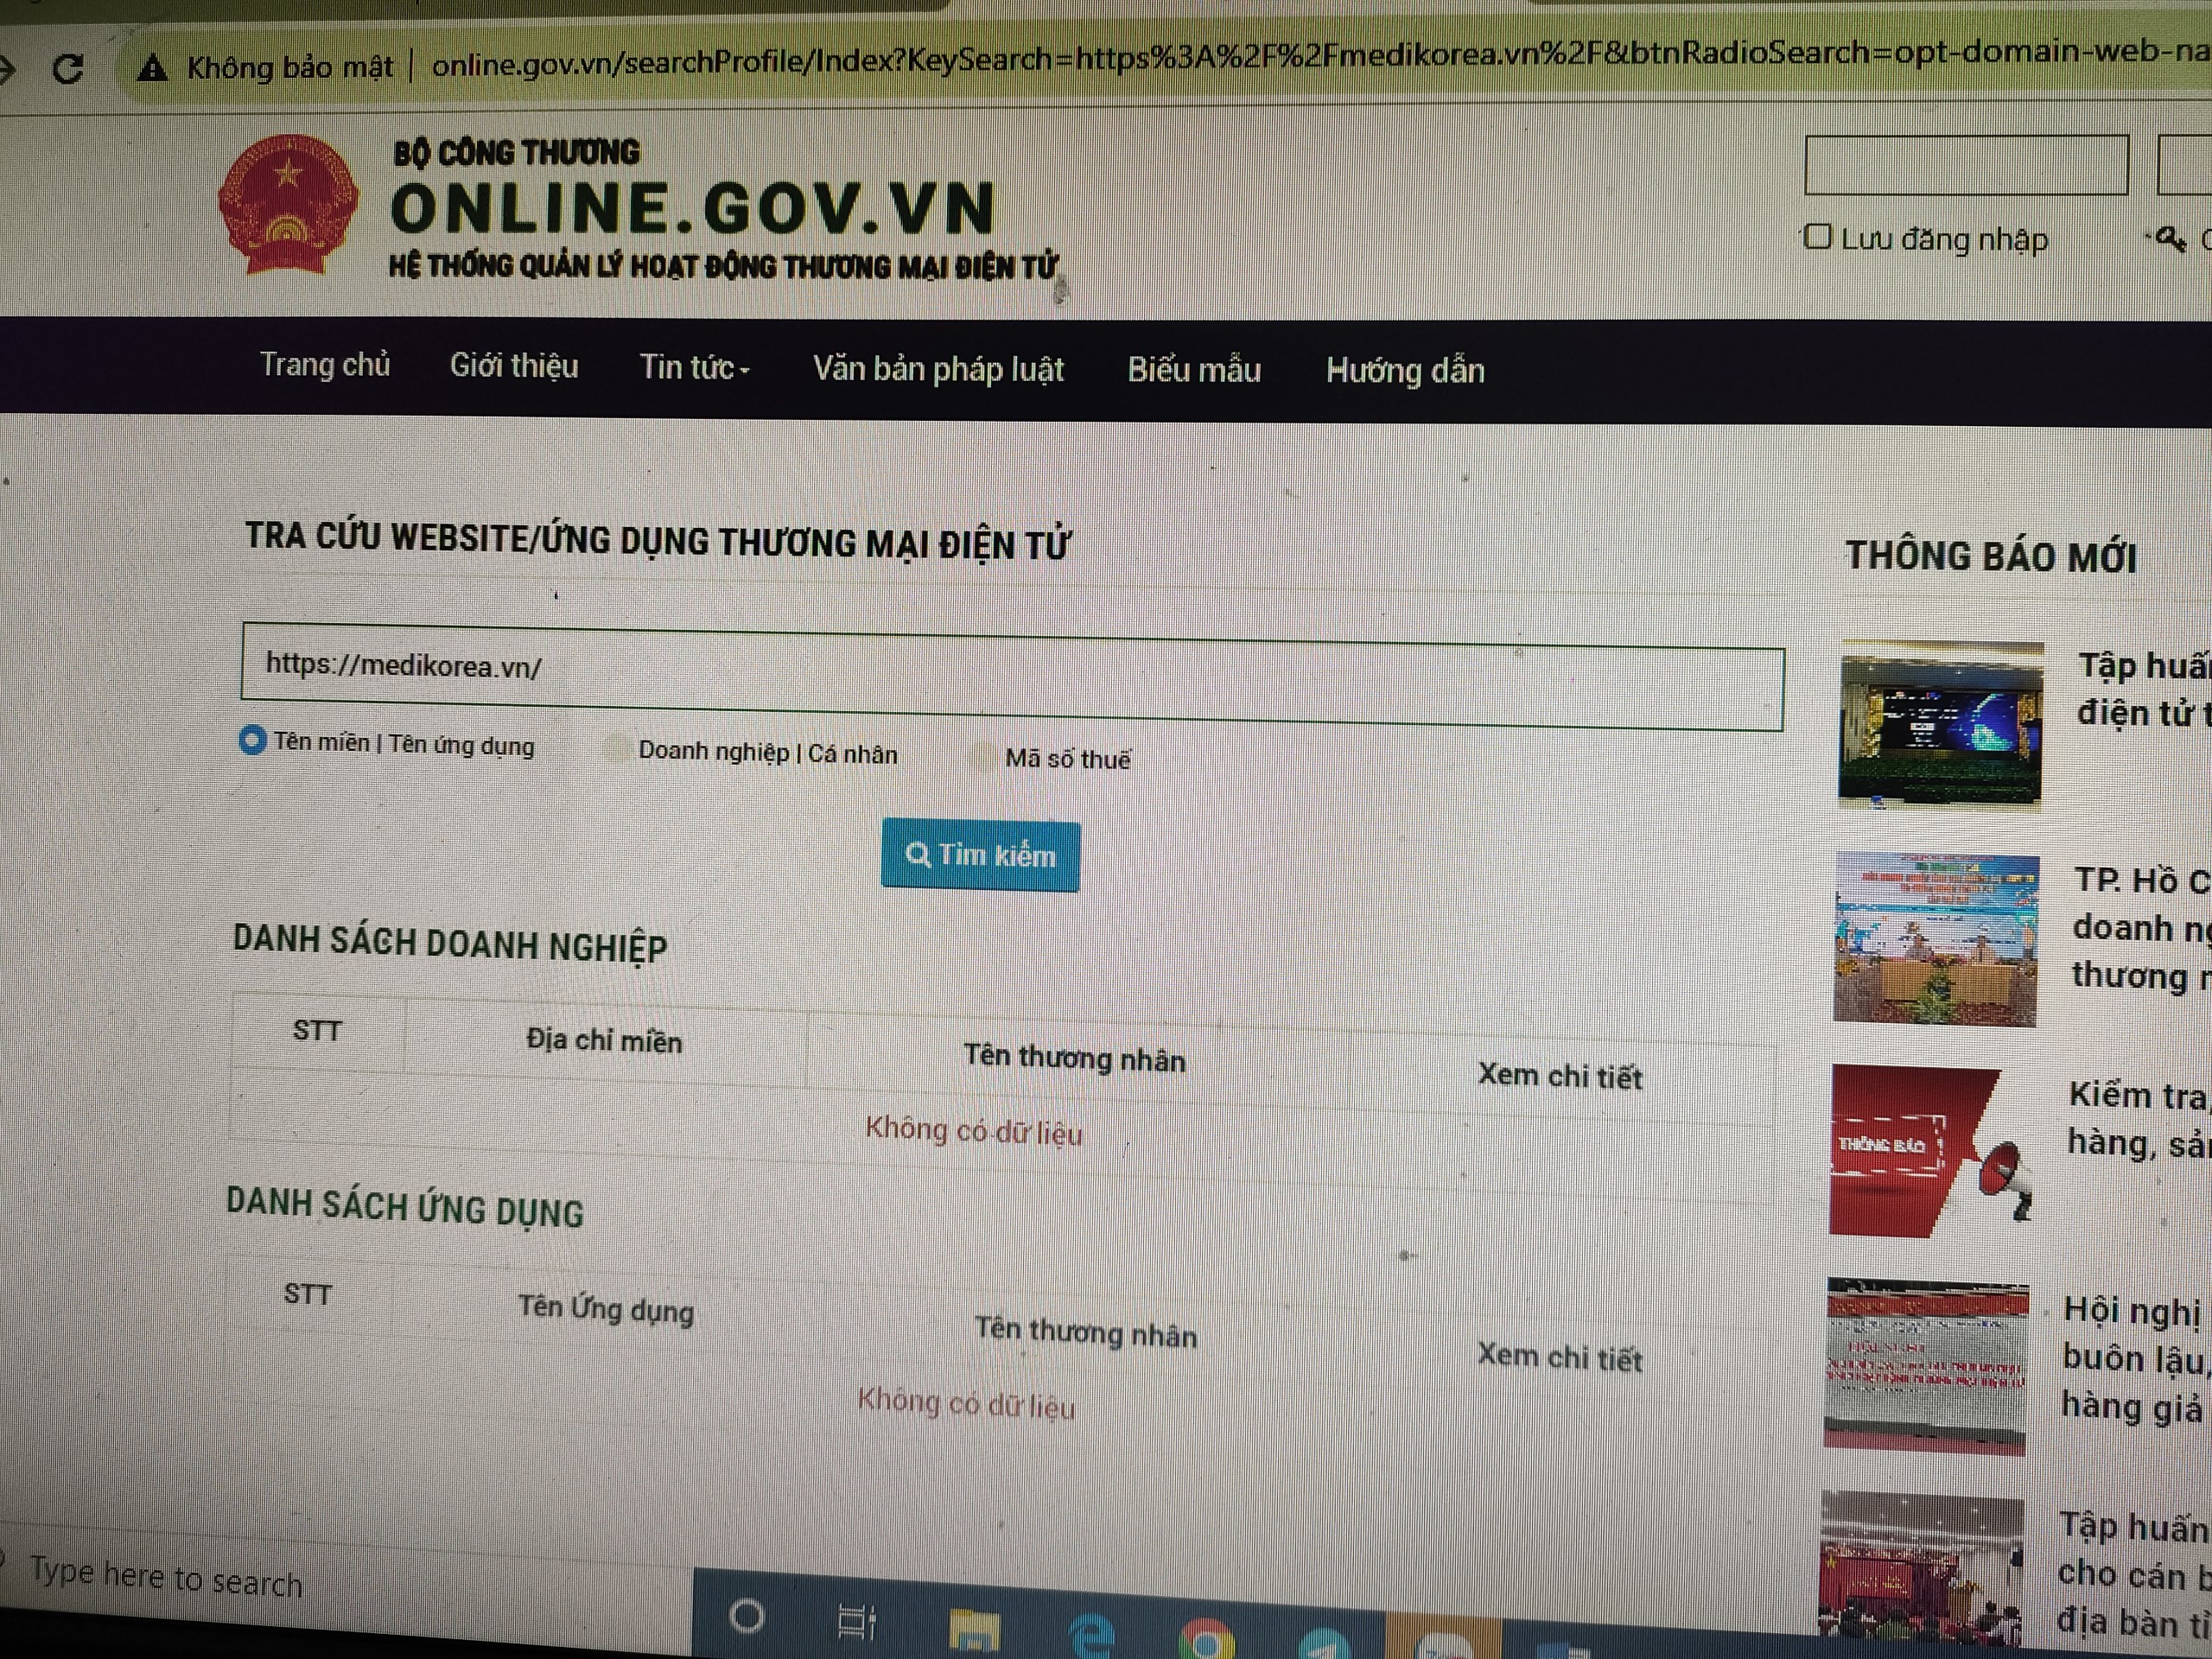2212x1659 pixels.
Task: Open the 'Văn bản pháp luật' menu item
Action: (937, 369)
